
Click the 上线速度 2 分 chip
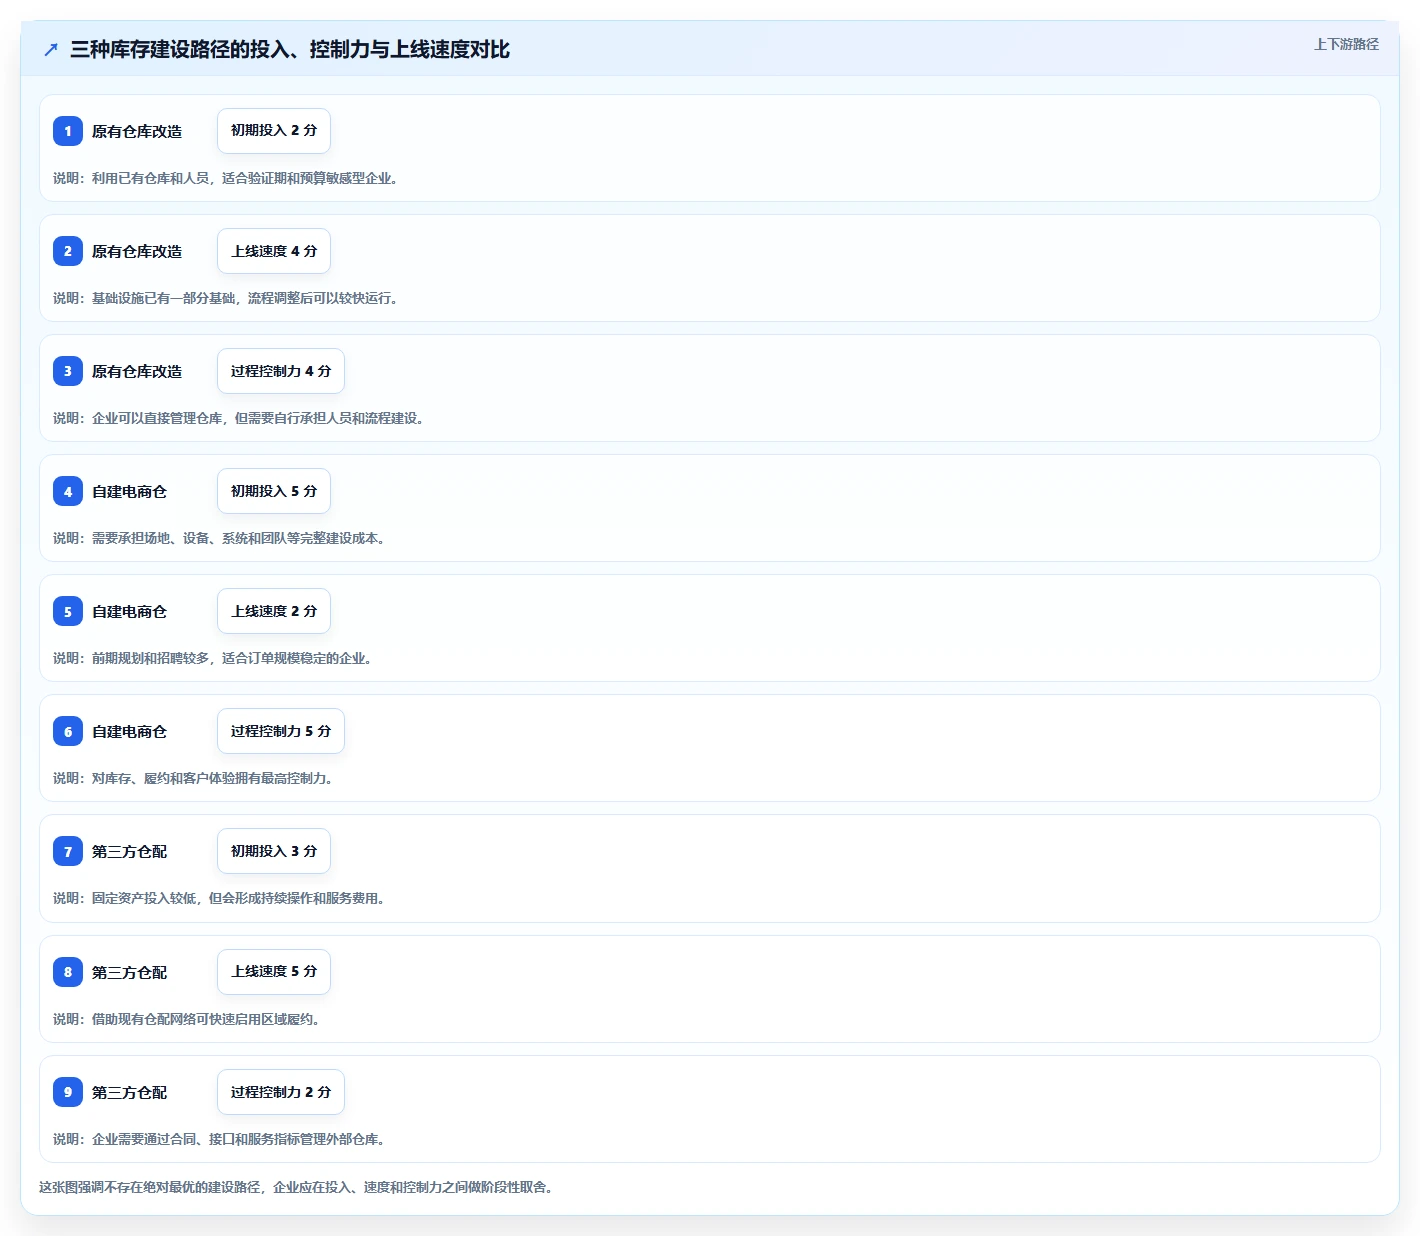point(274,611)
